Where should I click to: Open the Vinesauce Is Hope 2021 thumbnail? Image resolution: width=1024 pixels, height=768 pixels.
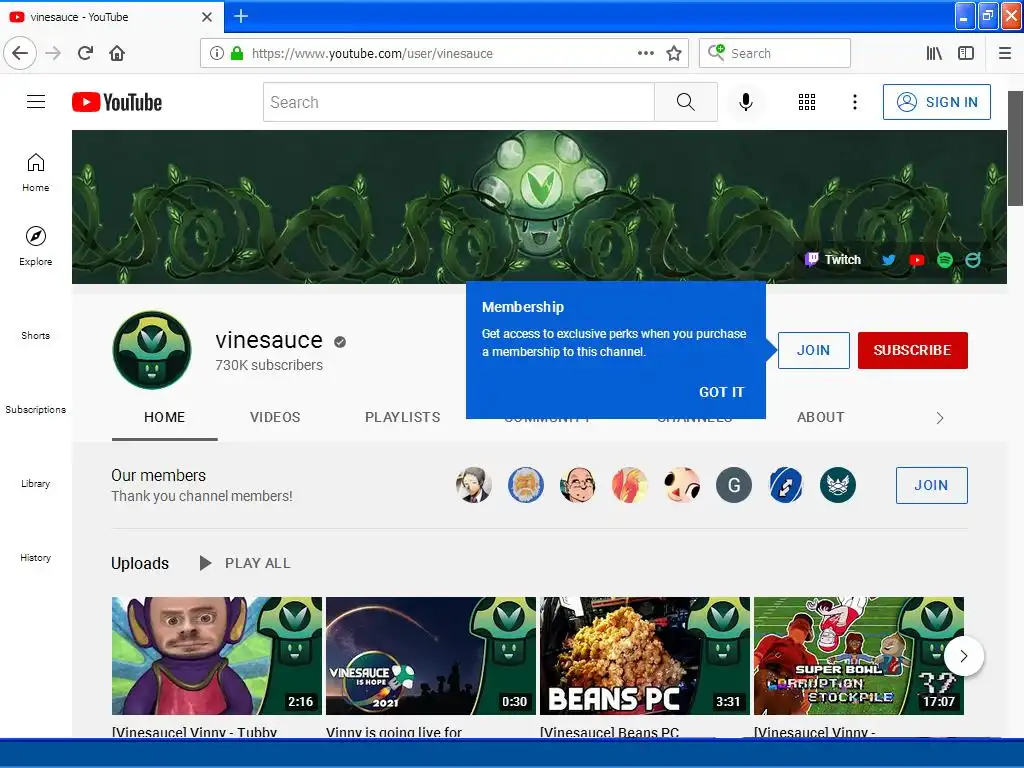[x=430, y=656]
